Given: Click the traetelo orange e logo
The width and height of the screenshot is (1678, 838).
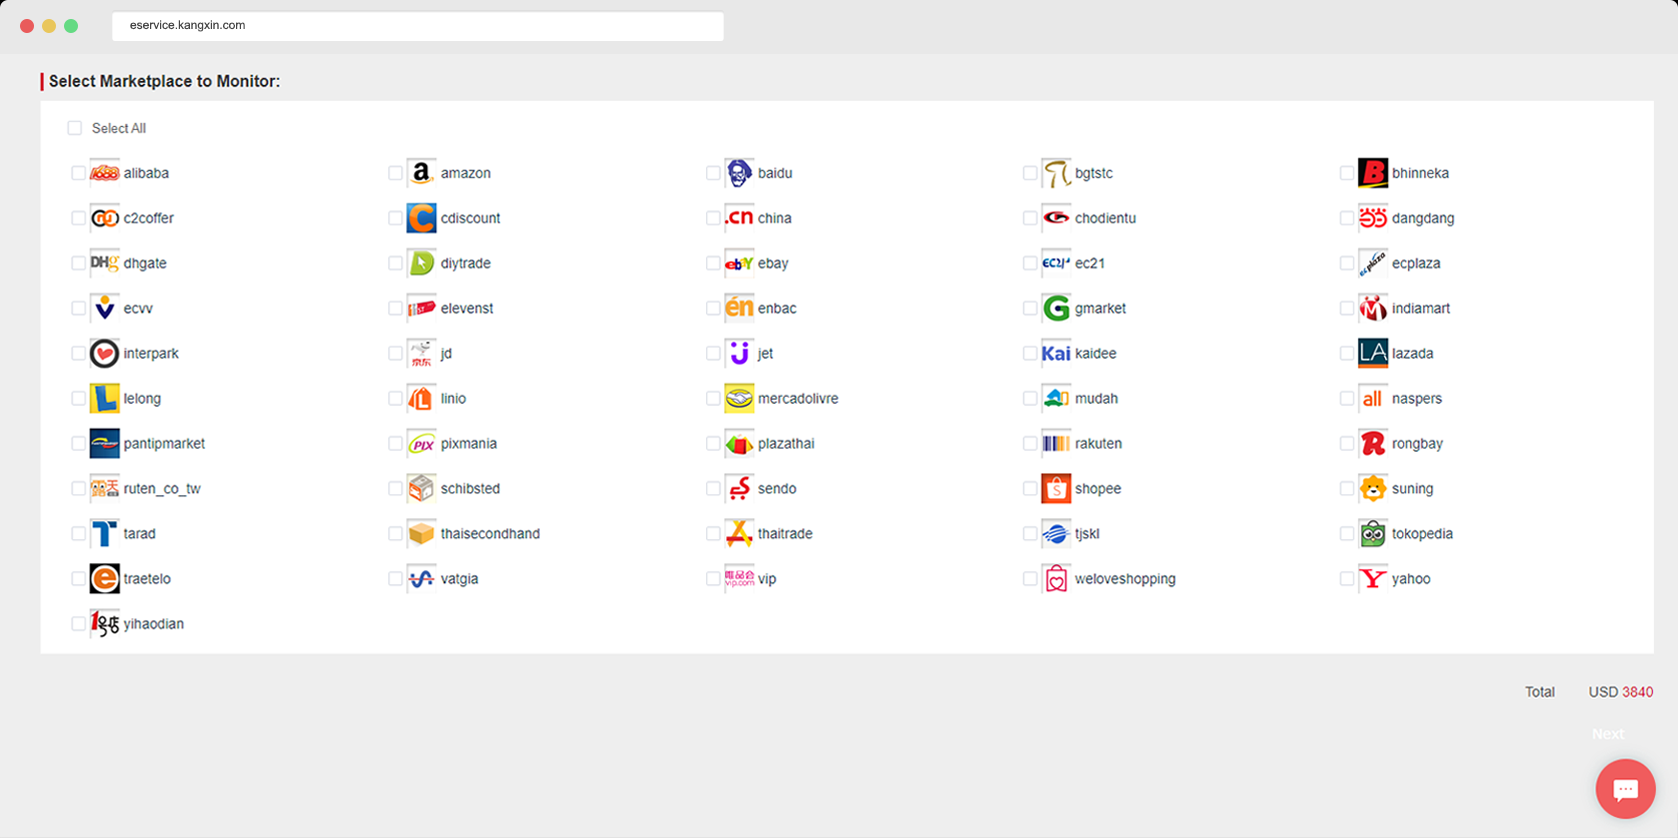Looking at the screenshot, I should [x=104, y=578].
